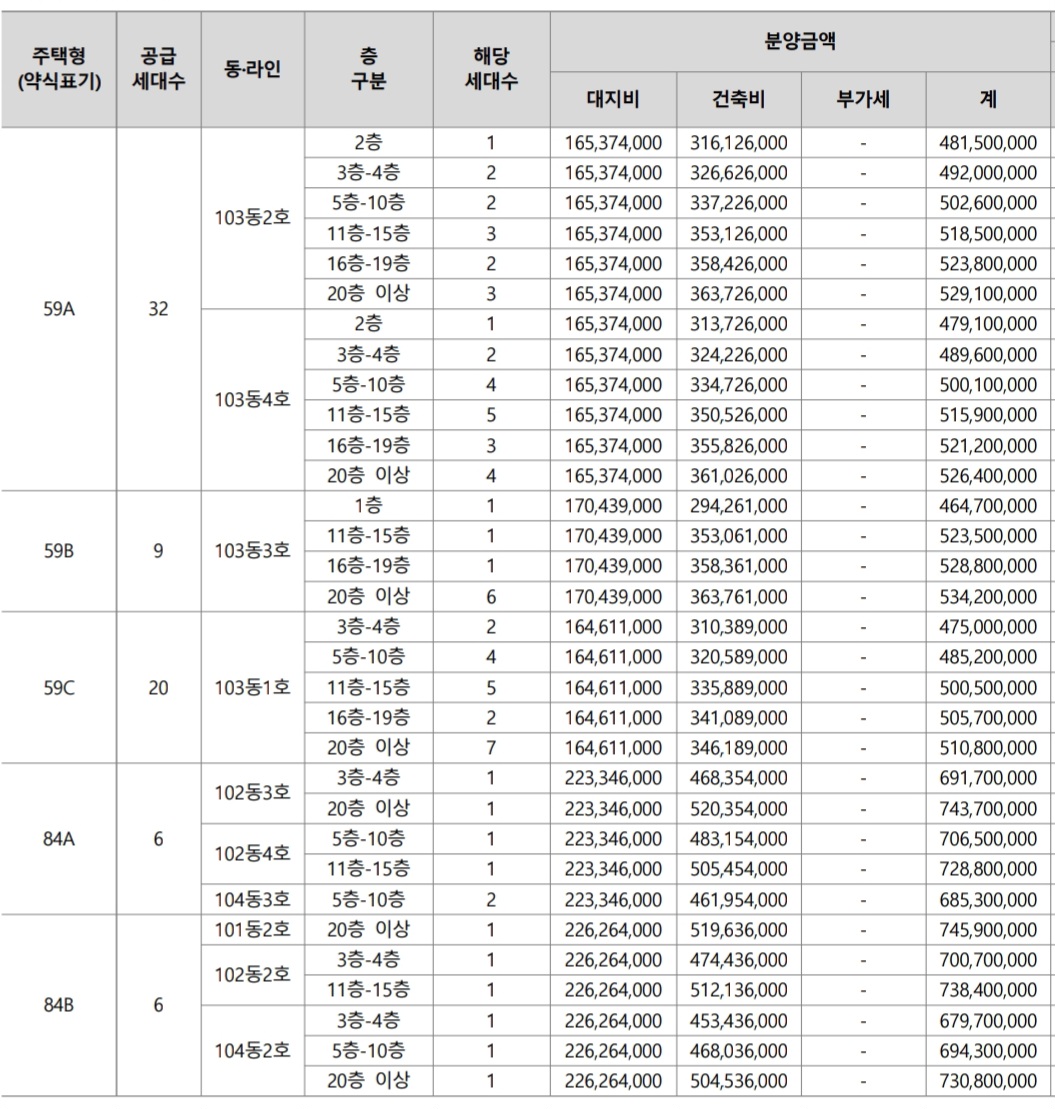1055x1109 pixels.
Task: Click total price 518,500,000
Action: click(x=989, y=233)
